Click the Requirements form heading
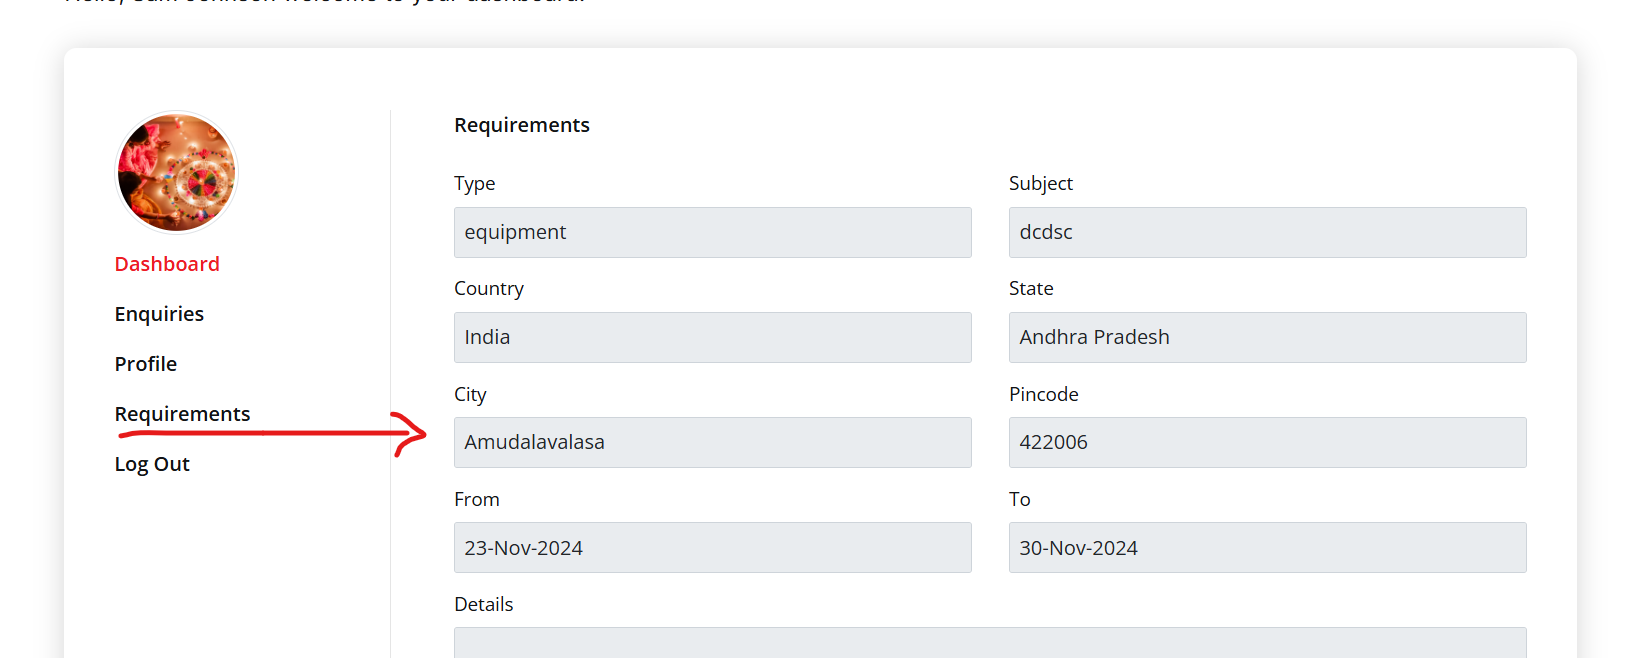 point(522,125)
